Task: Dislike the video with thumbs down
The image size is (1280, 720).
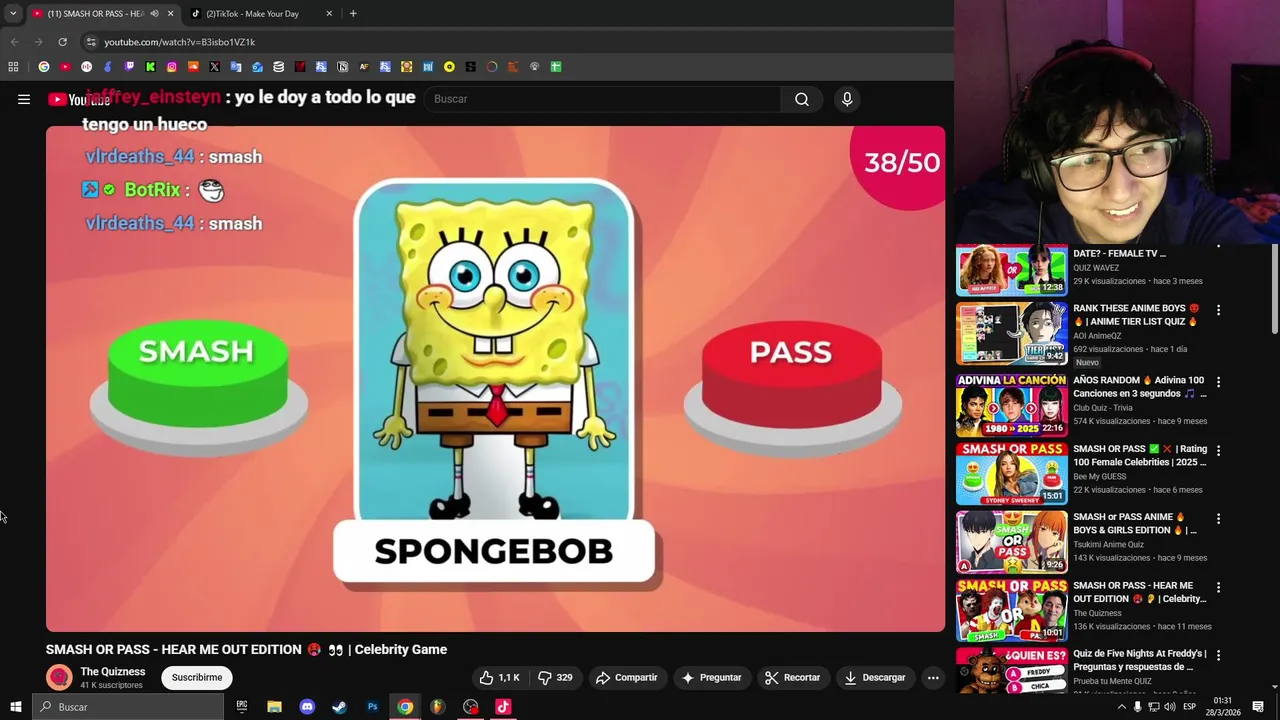Action: tap(555, 678)
